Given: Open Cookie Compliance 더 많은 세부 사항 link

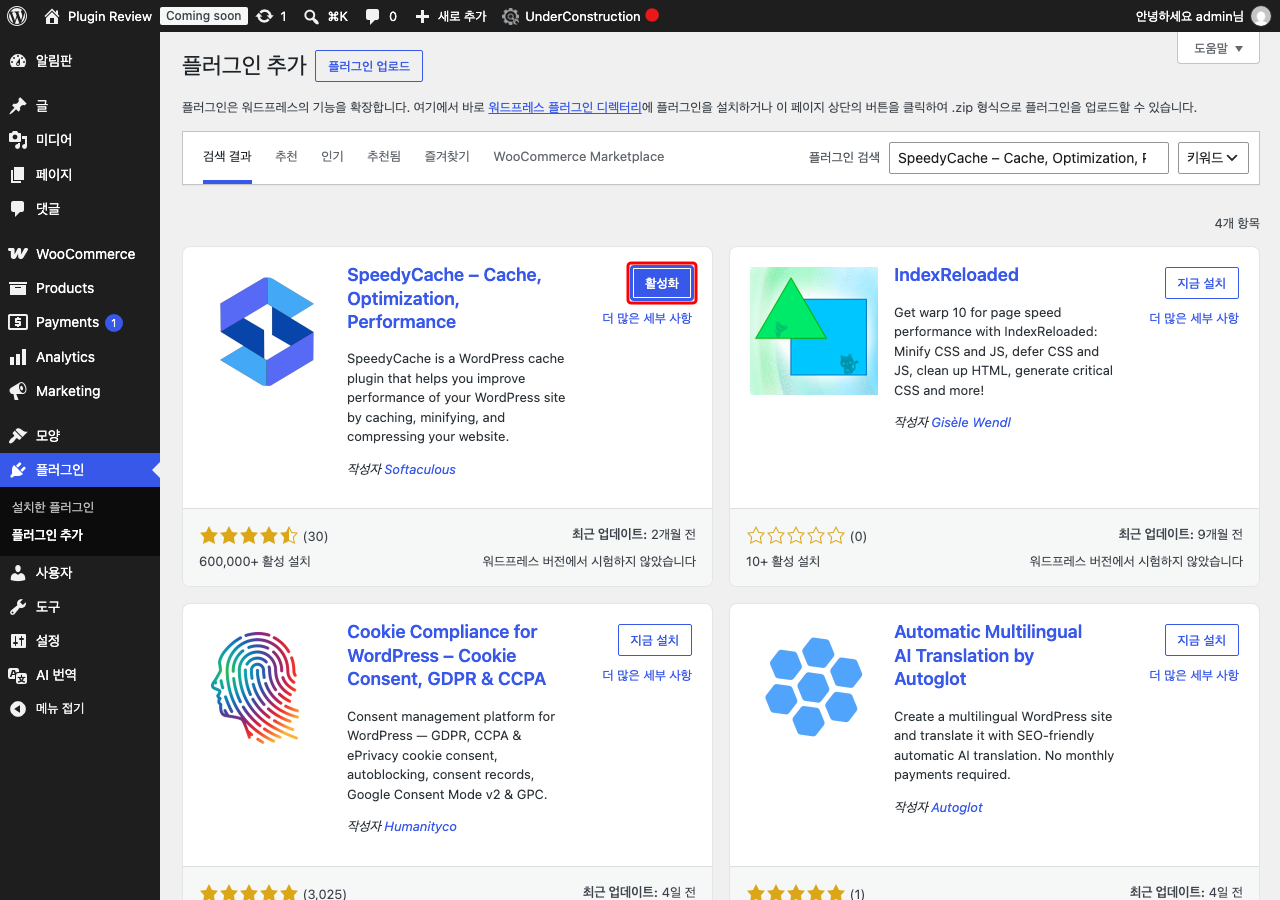Looking at the screenshot, I should 647,675.
